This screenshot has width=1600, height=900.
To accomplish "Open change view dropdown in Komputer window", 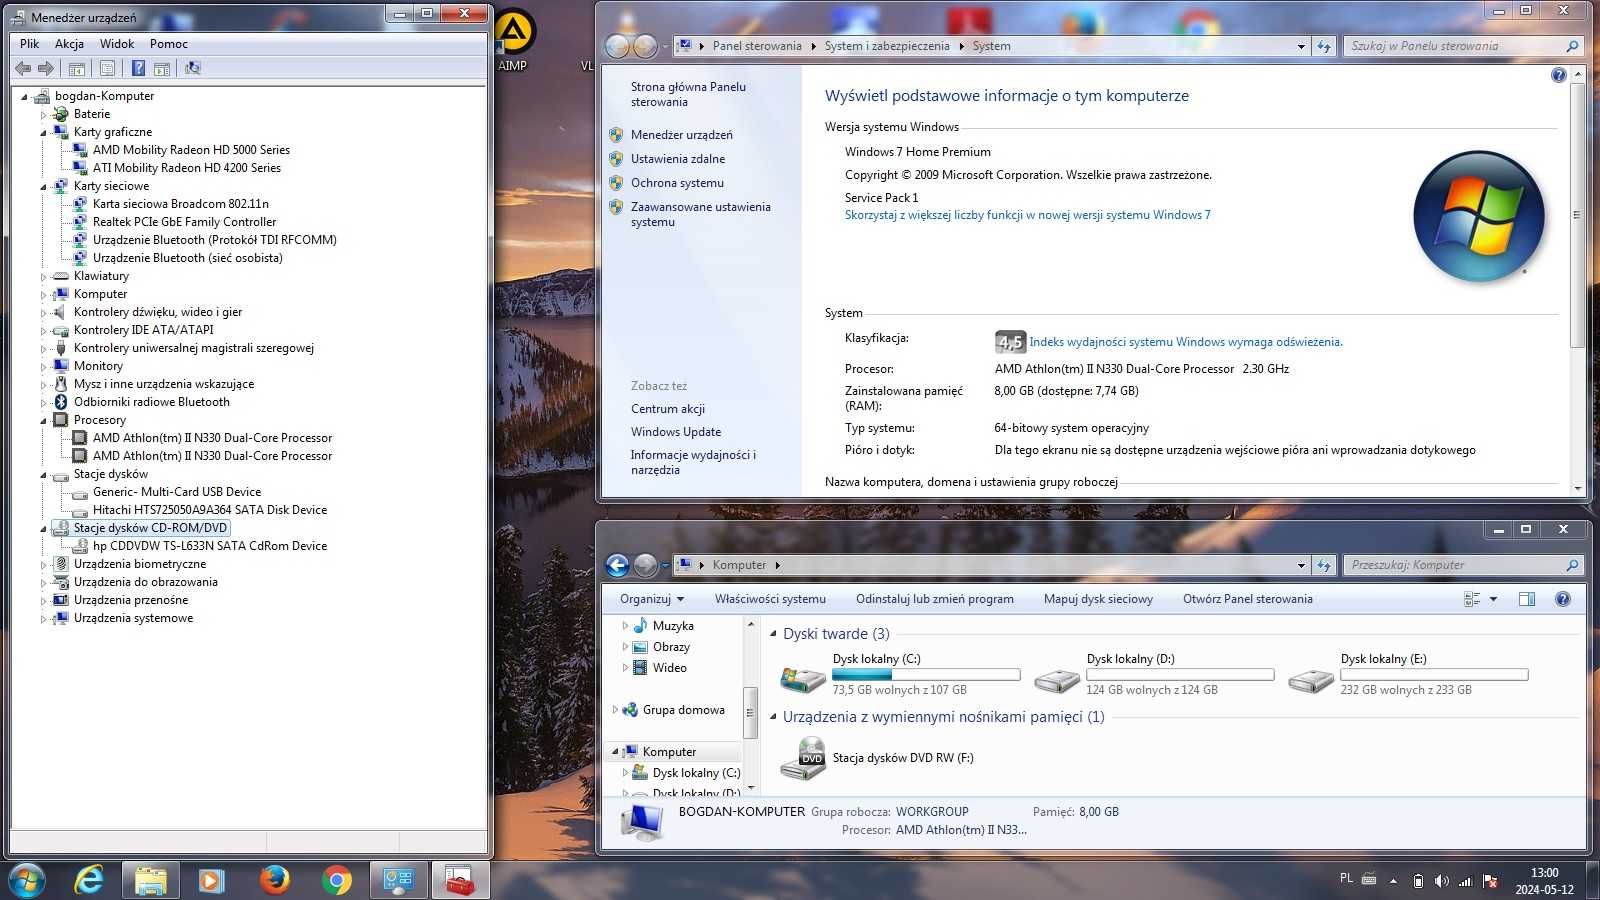I will pos(1494,599).
